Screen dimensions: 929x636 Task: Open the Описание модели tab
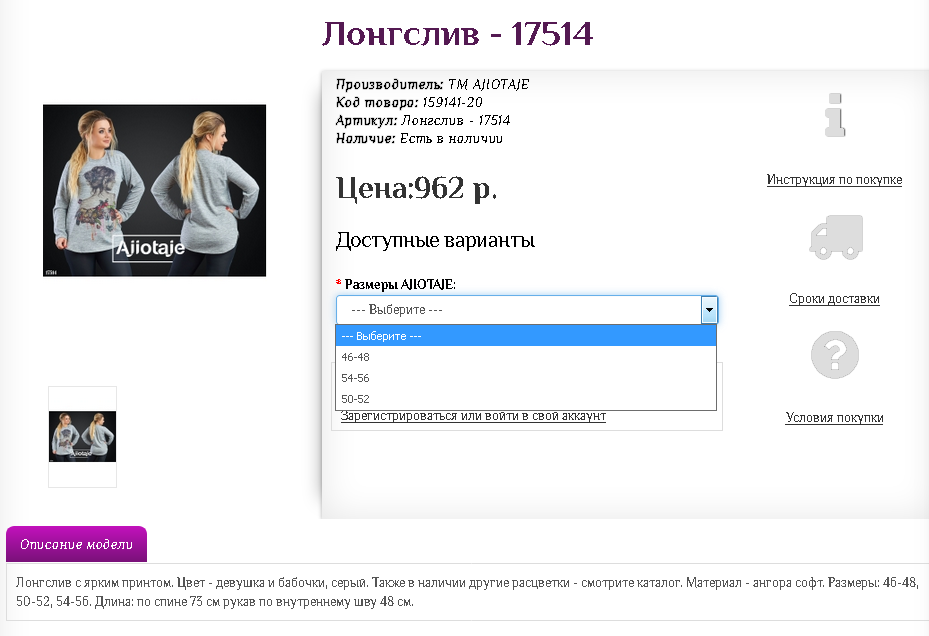pos(76,544)
